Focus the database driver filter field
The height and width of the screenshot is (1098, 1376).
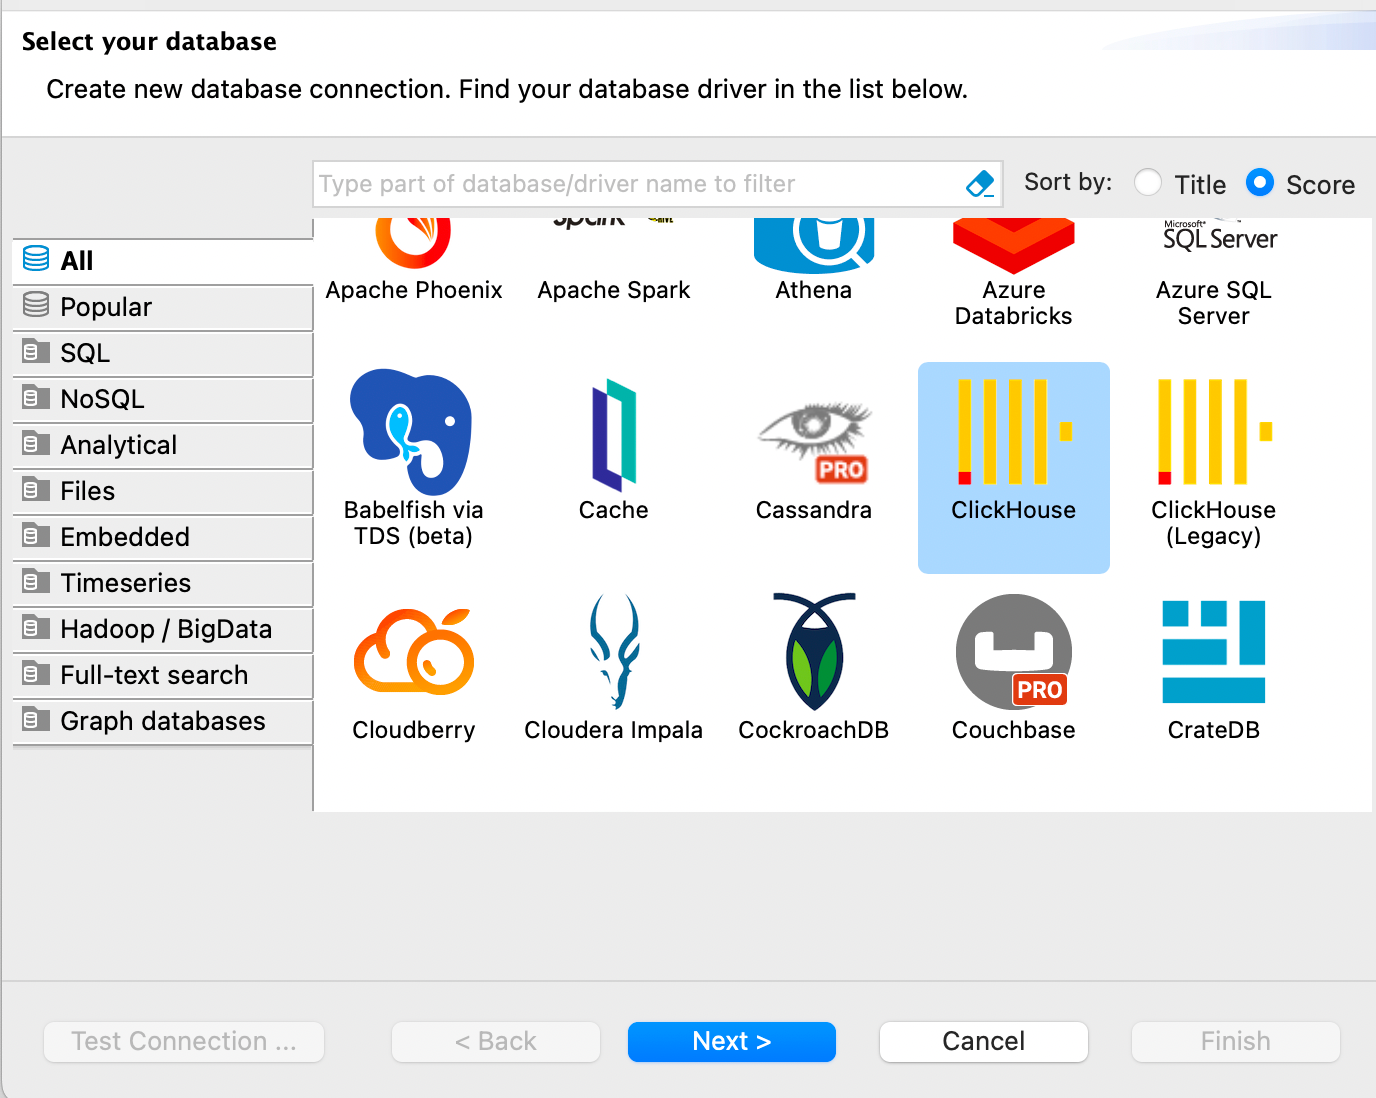coord(635,184)
